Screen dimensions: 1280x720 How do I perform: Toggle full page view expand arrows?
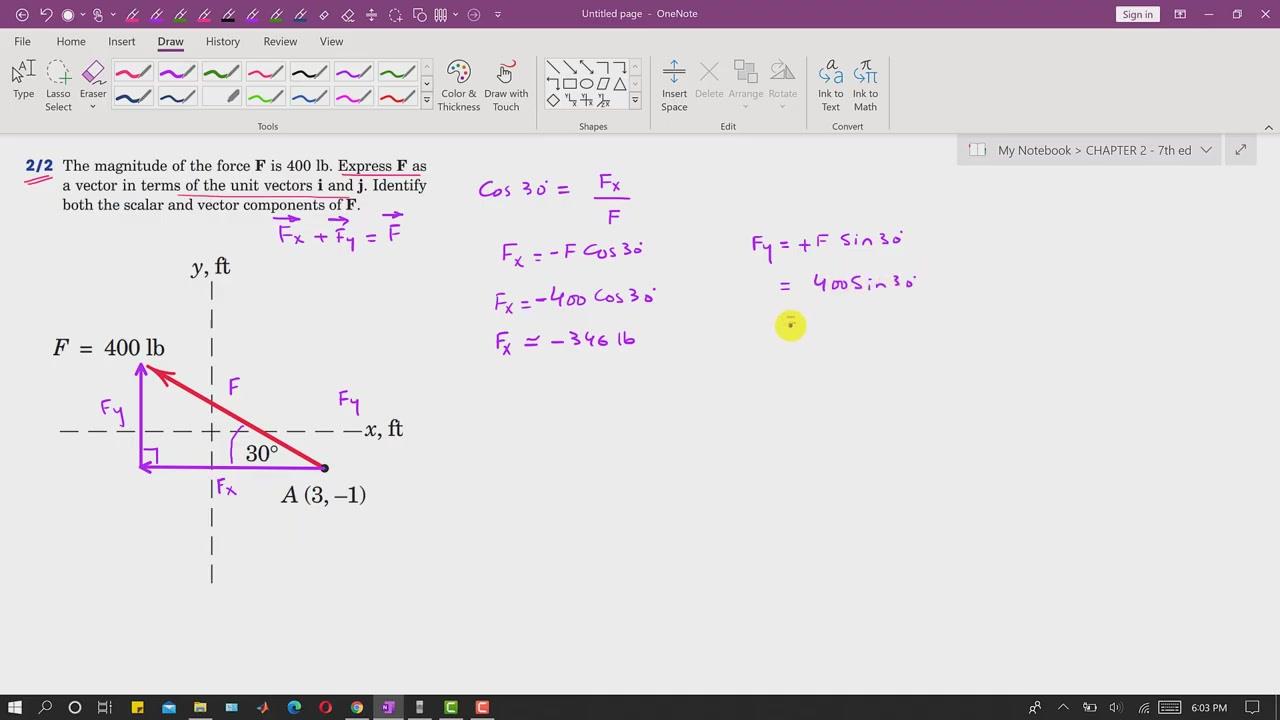[x=1240, y=150]
